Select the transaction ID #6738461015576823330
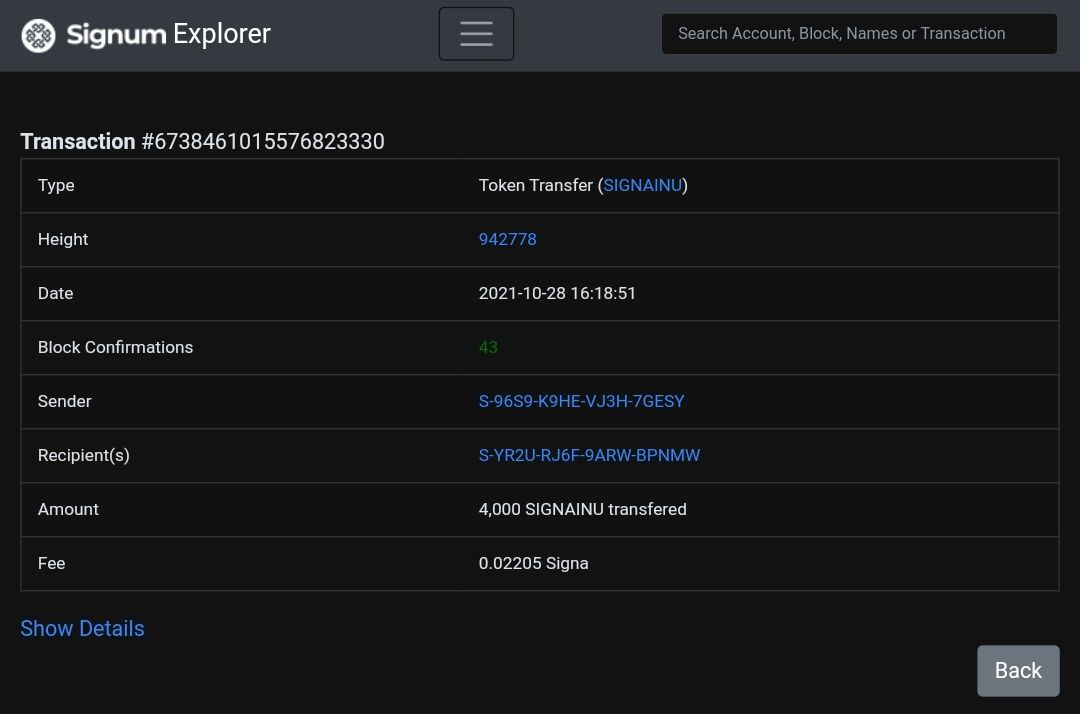 263,141
